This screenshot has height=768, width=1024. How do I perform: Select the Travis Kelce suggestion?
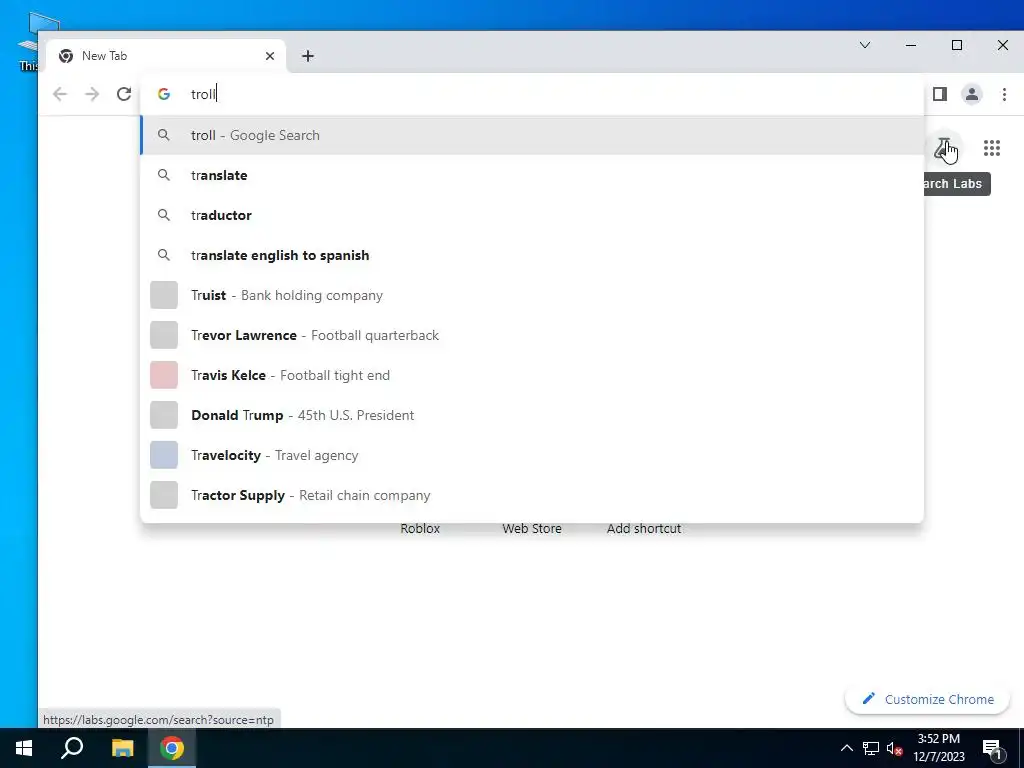tap(532, 375)
